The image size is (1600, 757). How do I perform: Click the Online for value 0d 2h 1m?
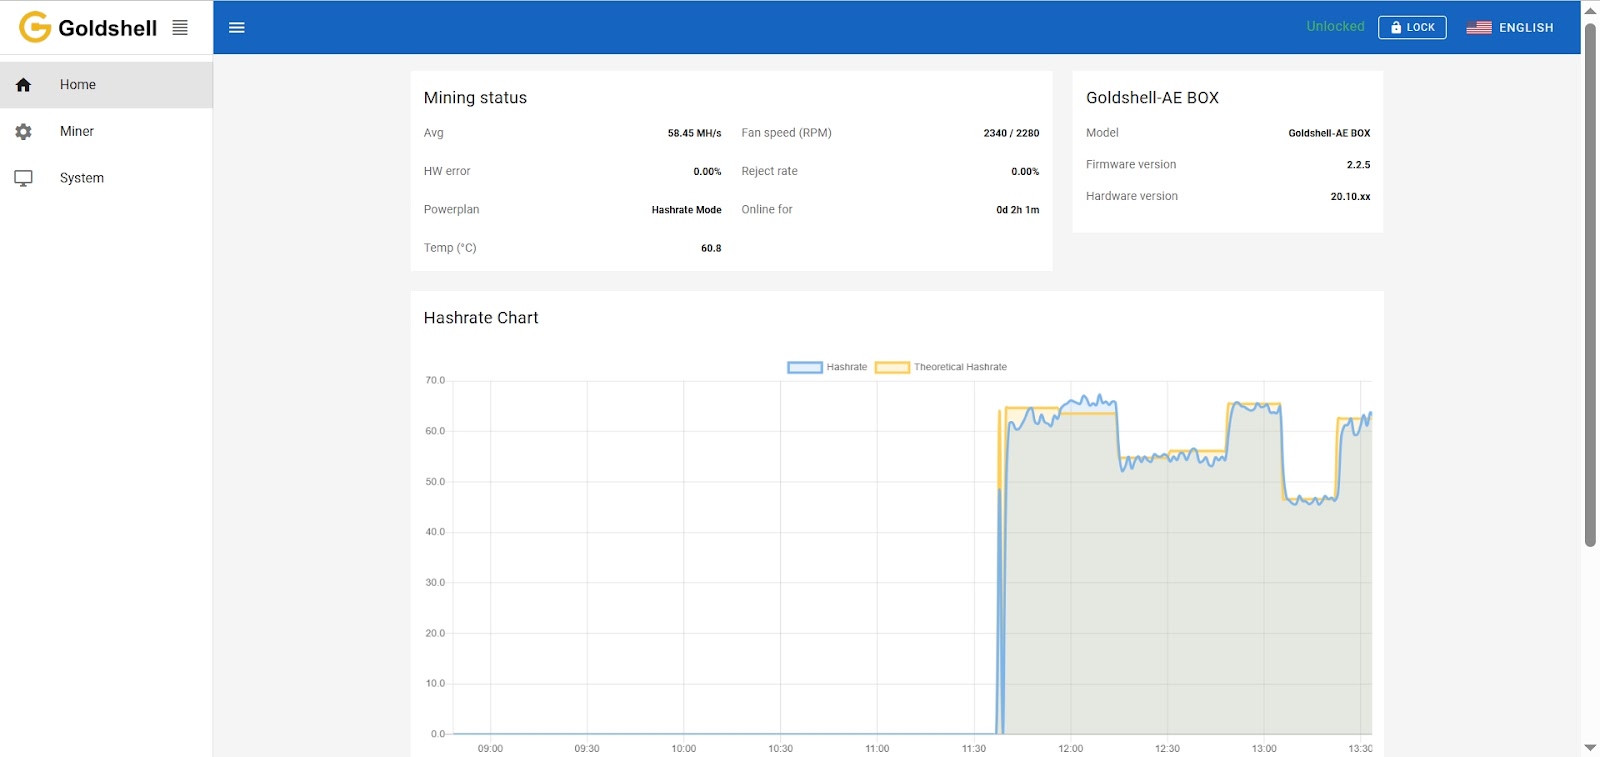pos(1017,210)
